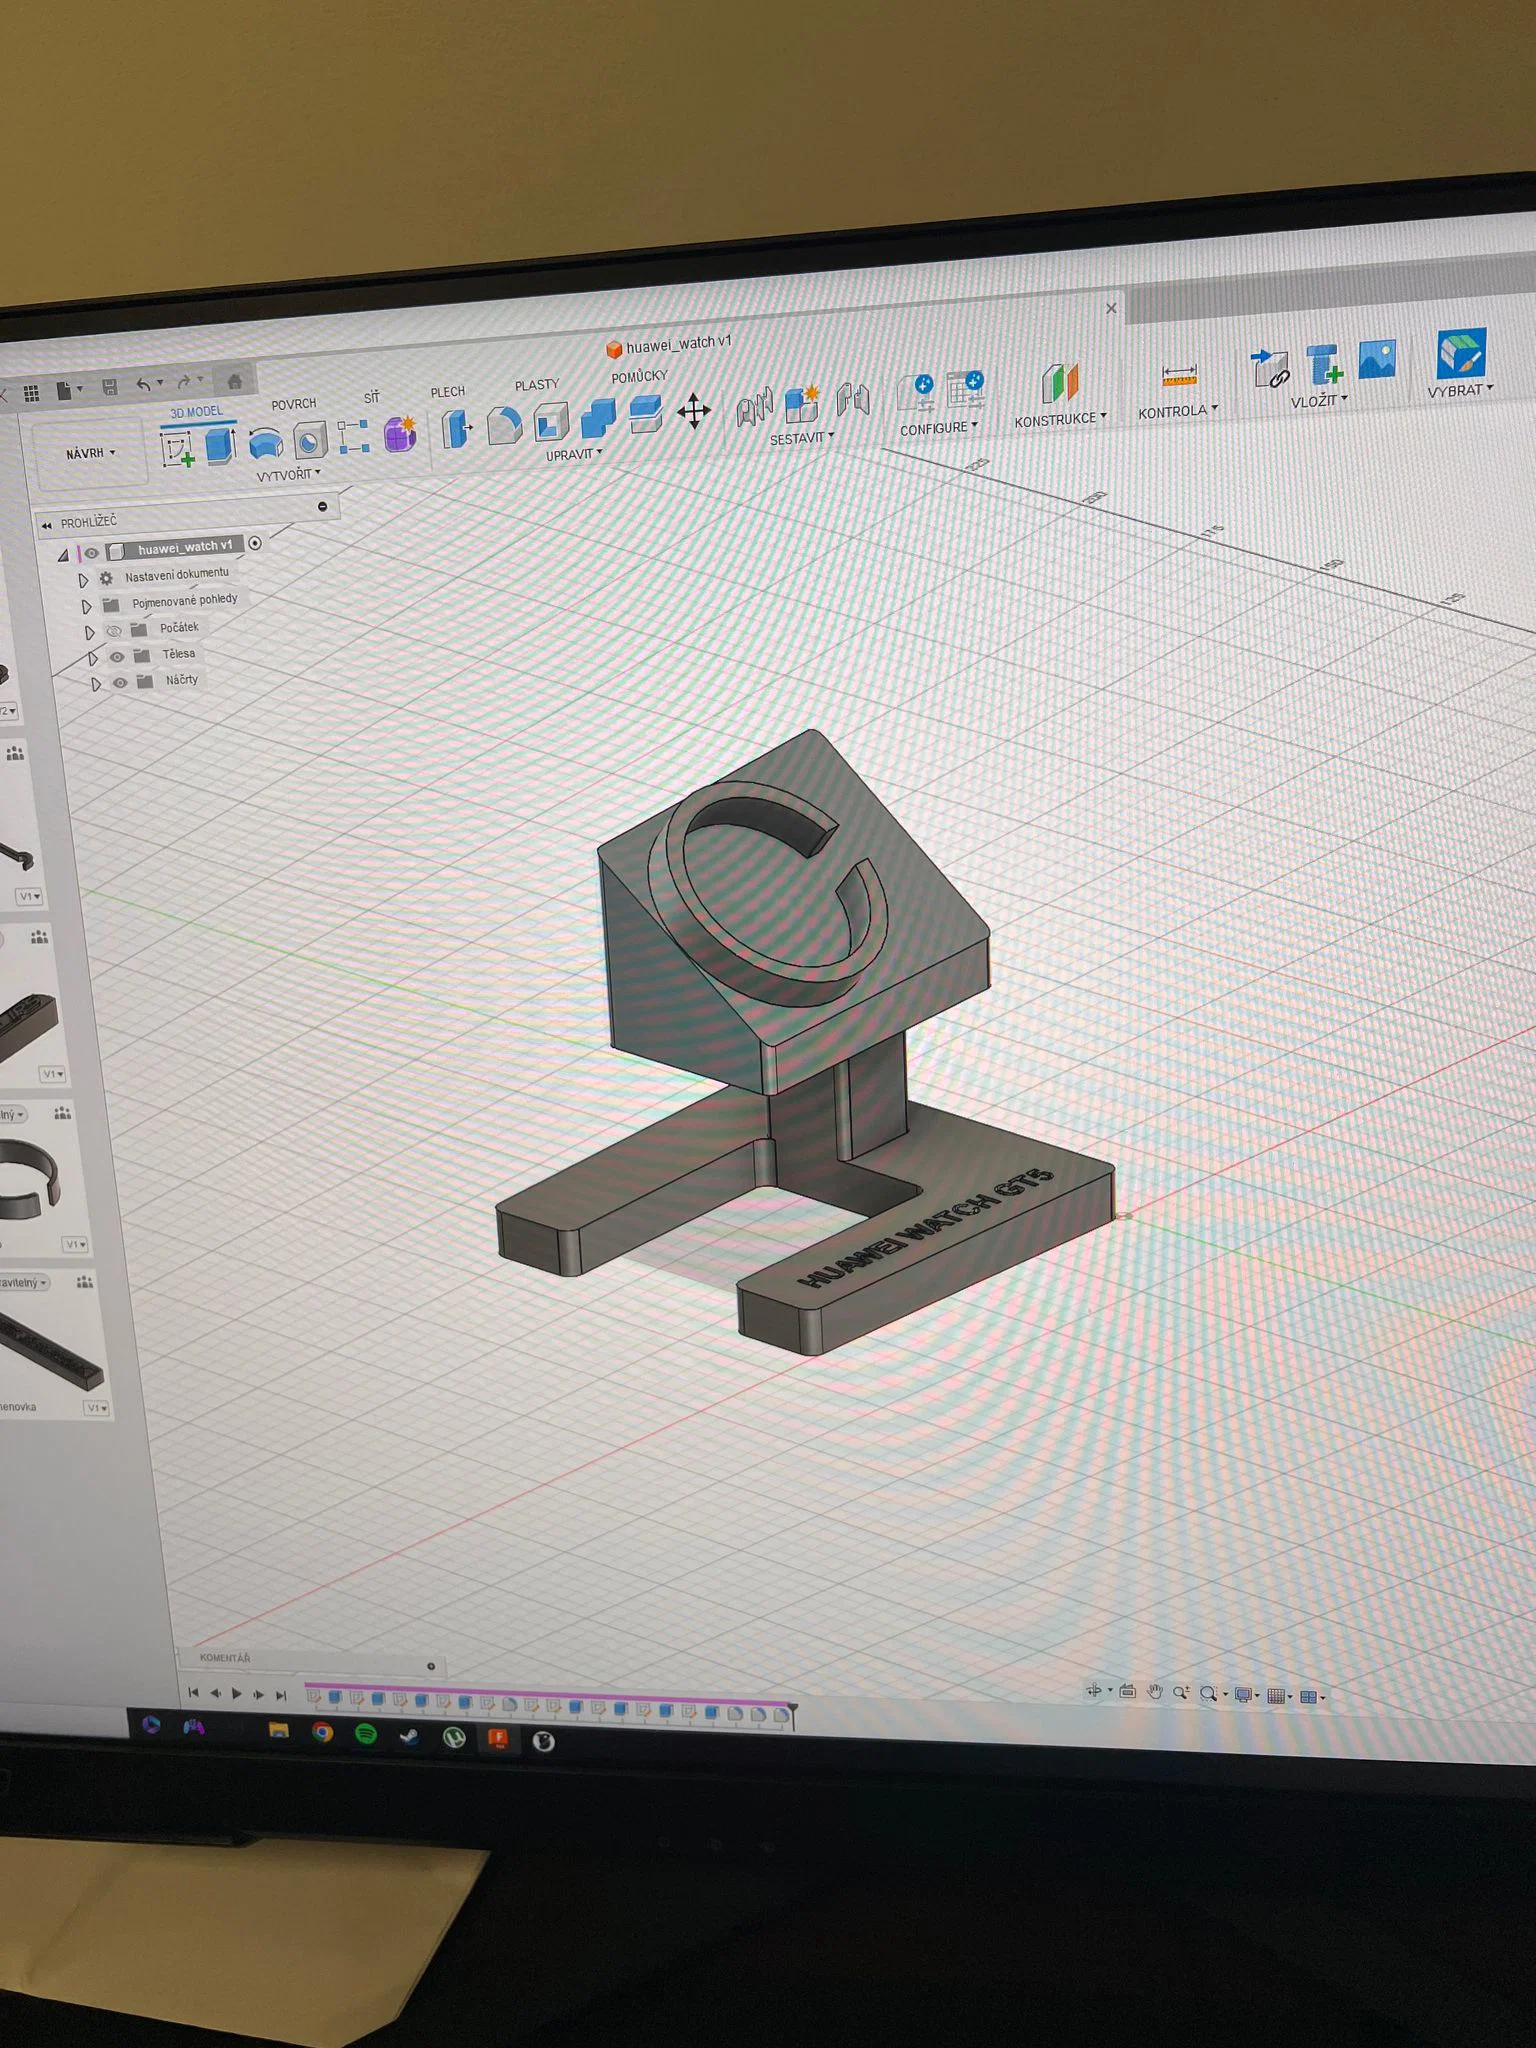Click the Insert McMaster-Carr bolt icon
The image size is (1536, 2048).
tap(1324, 363)
